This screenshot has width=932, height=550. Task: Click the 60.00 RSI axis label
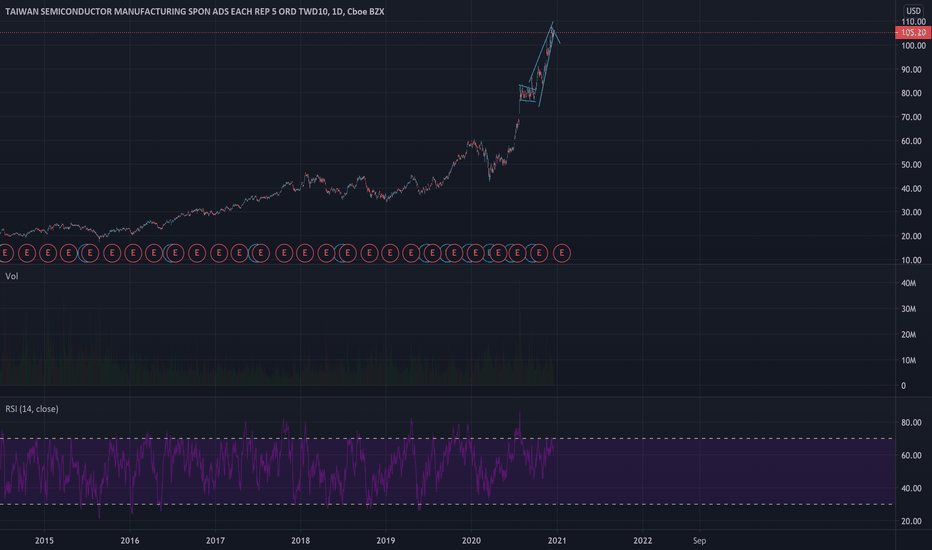(x=911, y=455)
